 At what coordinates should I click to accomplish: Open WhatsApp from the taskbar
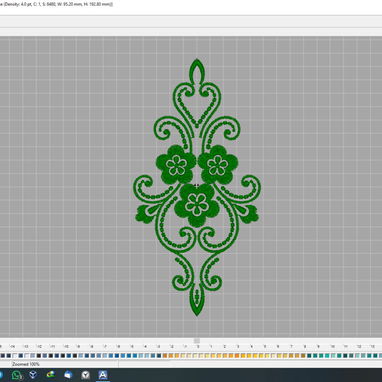tap(16, 375)
